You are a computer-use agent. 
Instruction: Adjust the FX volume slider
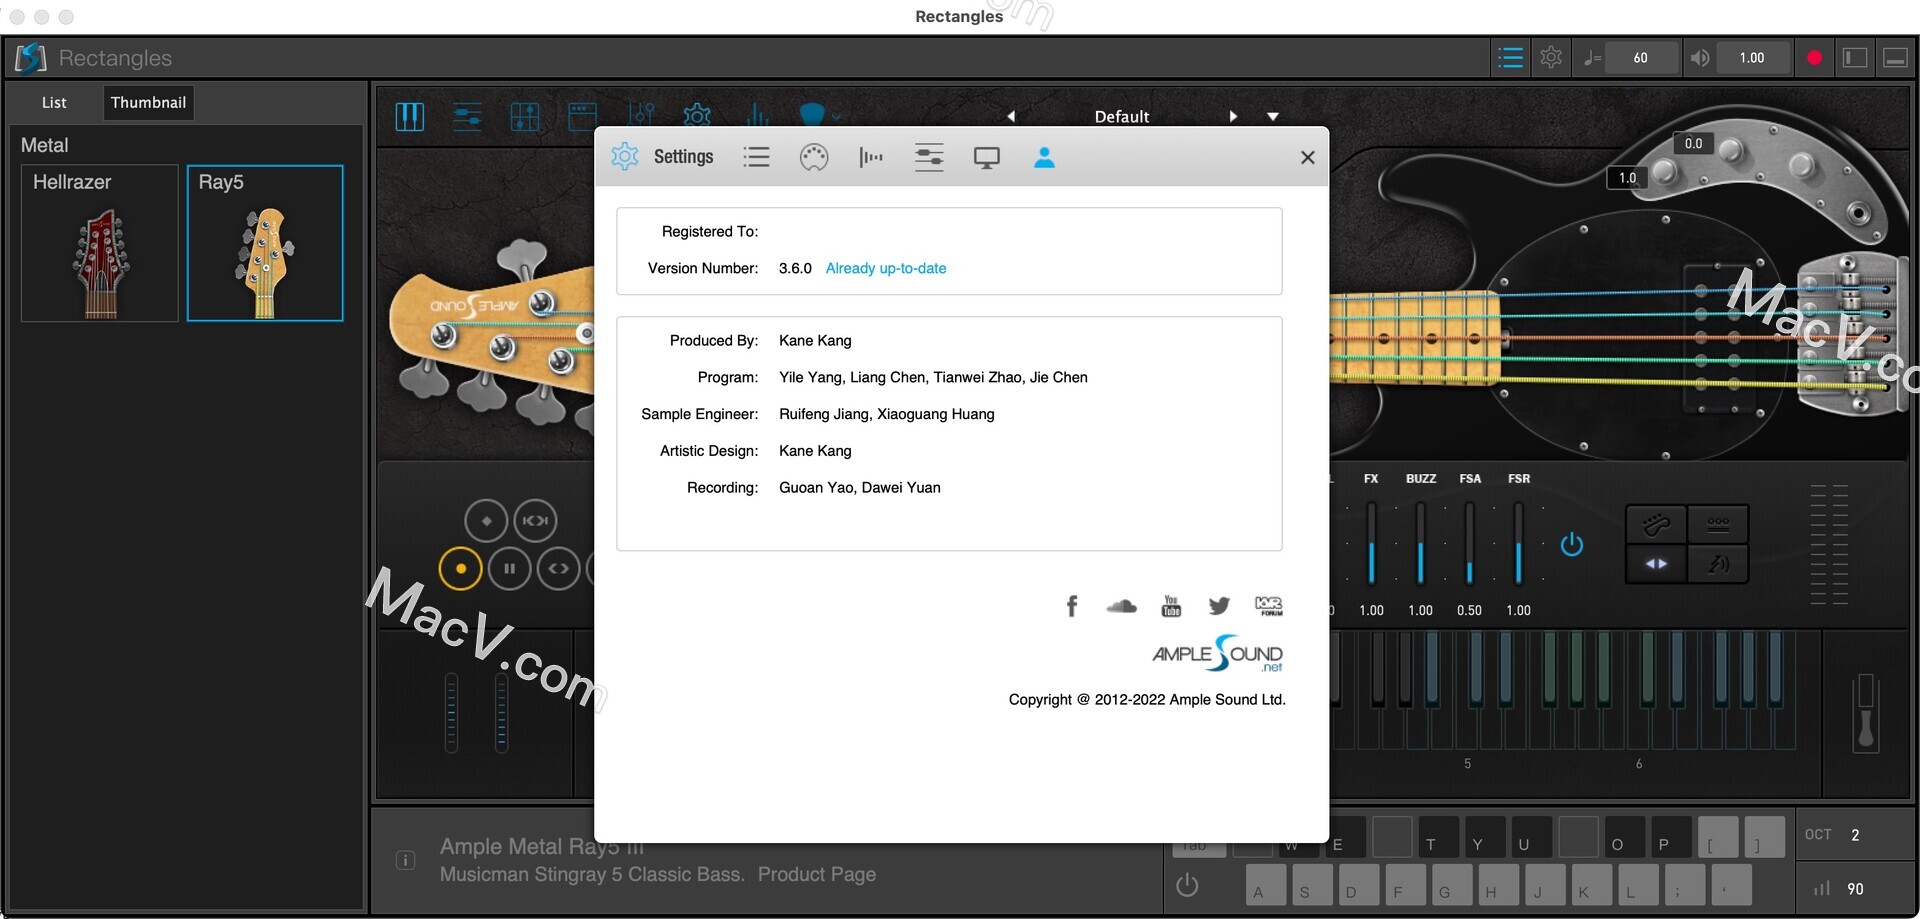point(1371,544)
